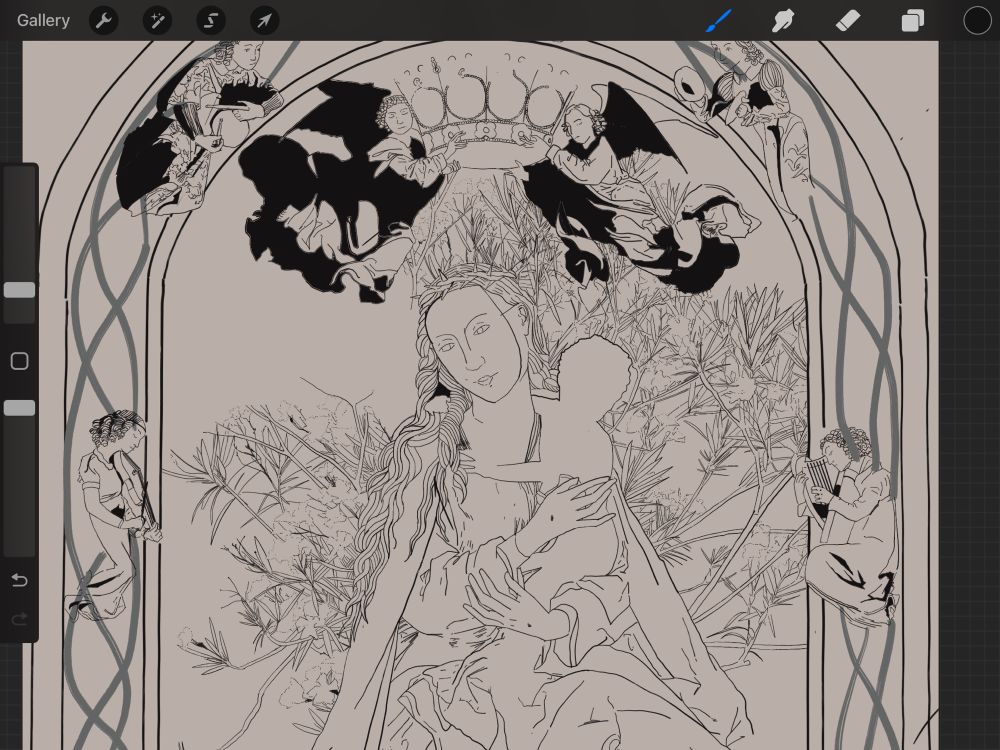Screen dimensions: 1000x750
Task: Activate the Selection tool
Action: pyautogui.click(x=210, y=20)
